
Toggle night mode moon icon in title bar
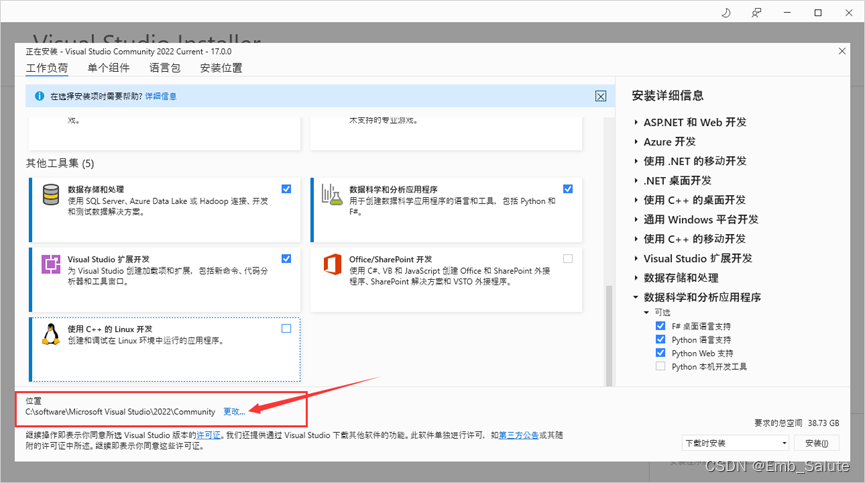(726, 13)
